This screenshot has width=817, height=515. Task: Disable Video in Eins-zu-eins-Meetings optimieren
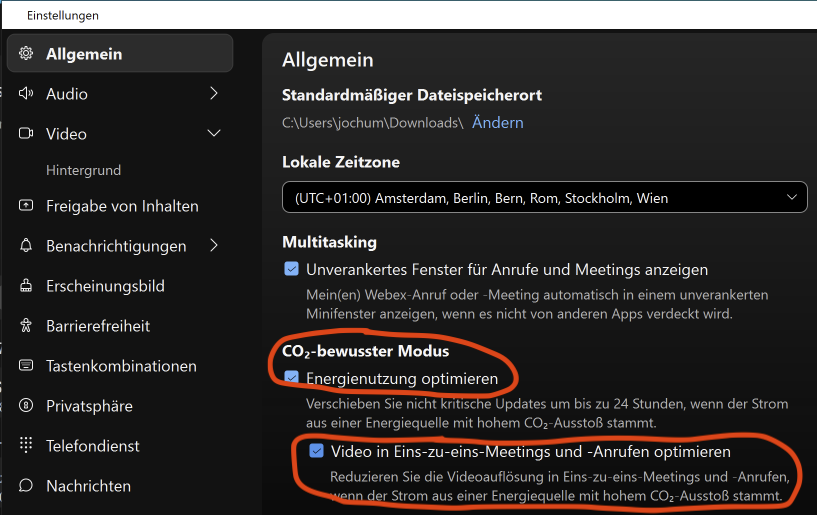tap(316, 451)
